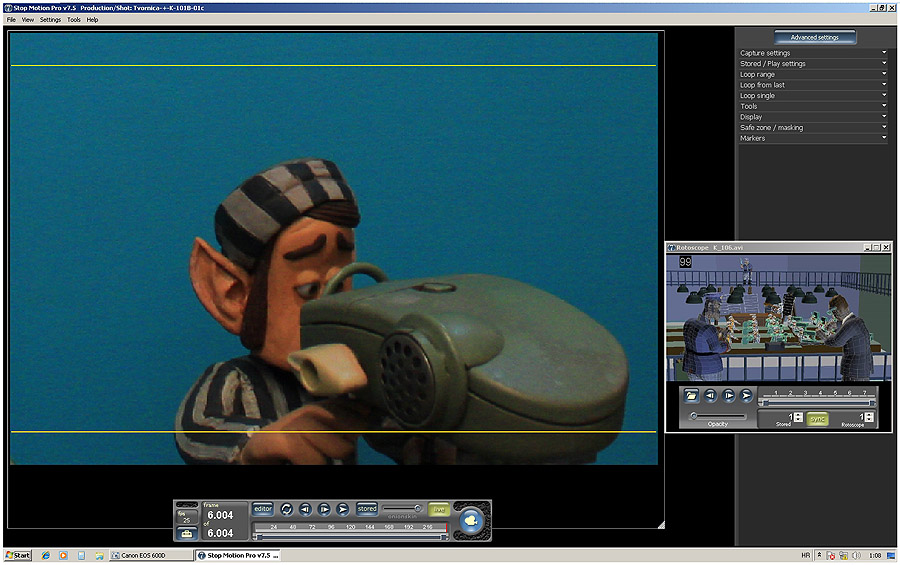Open the editor button

click(263, 509)
